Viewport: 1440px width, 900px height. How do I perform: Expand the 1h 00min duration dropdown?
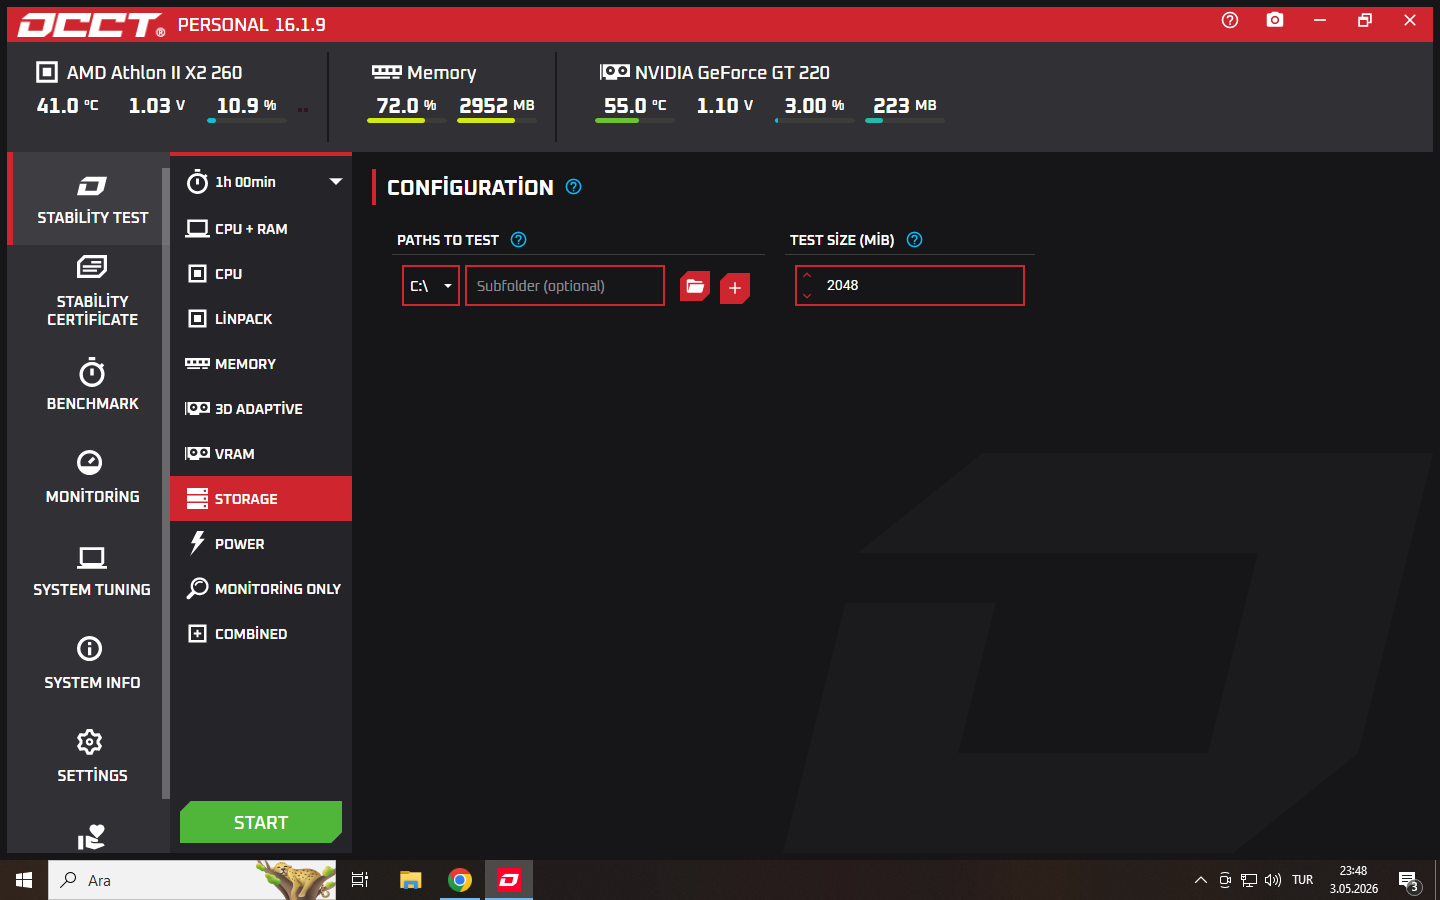(263, 182)
